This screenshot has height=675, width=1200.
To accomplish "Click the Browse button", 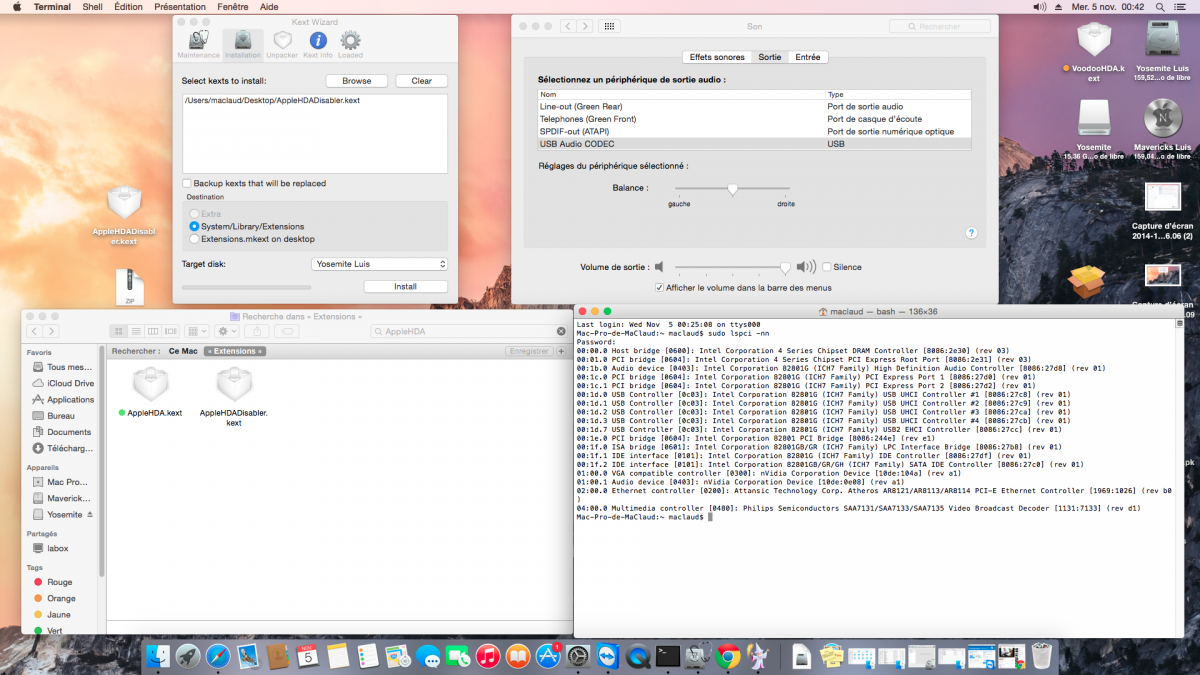I will point(356,81).
